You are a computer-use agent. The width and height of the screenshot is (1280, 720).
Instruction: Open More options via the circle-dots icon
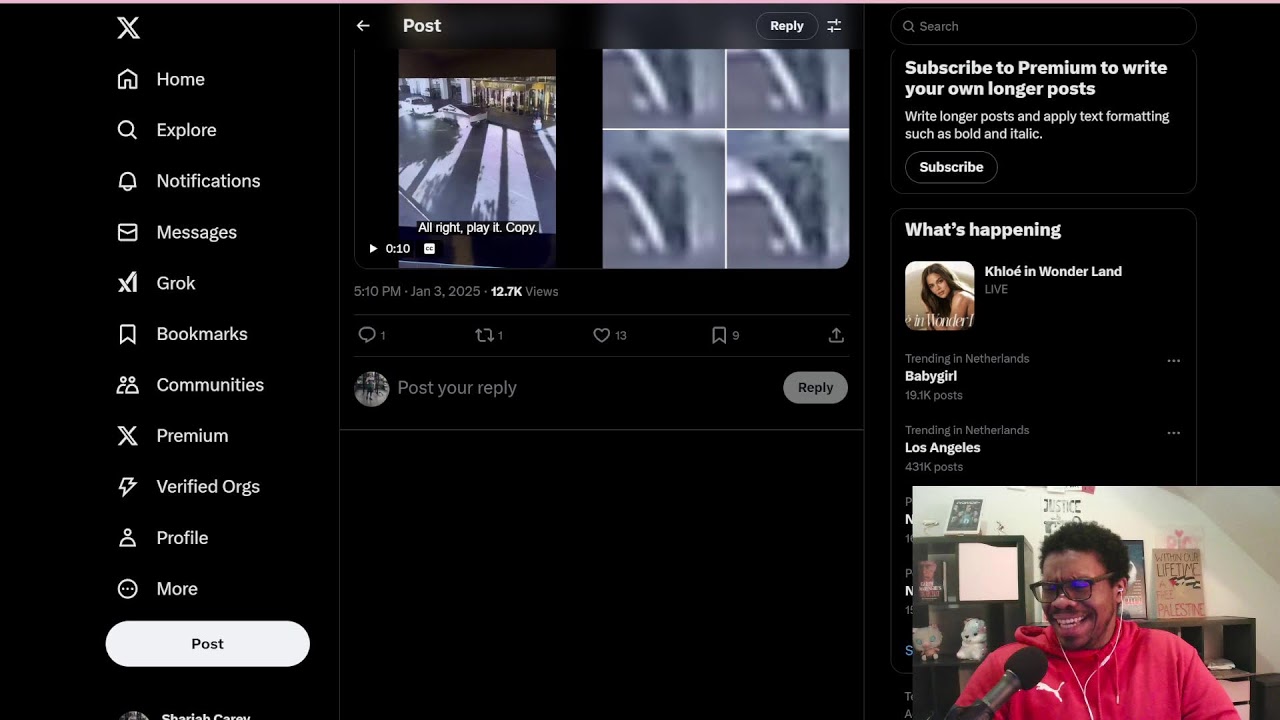(x=128, y=589)
